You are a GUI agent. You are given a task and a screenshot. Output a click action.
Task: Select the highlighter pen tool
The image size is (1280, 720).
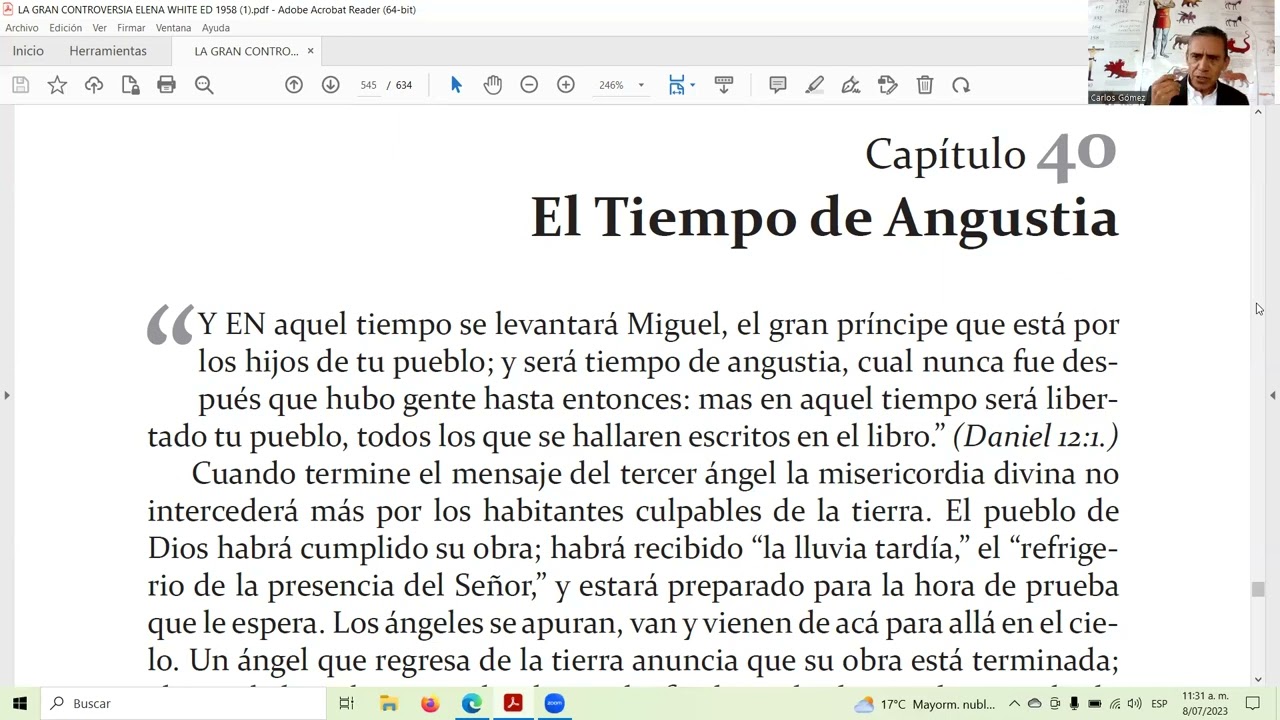[x=815, y=85]
